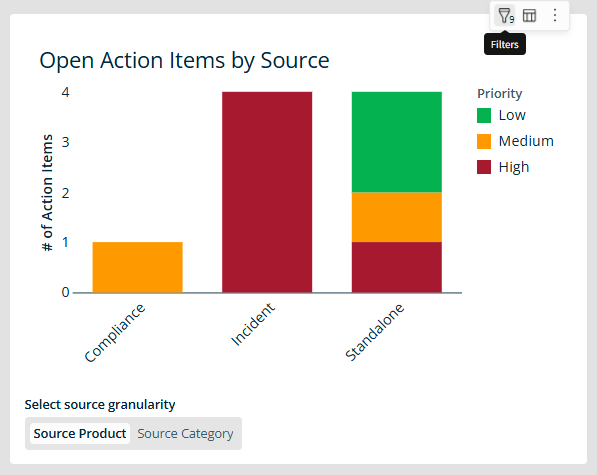The height and width of the screenshot is (475, 597).
Task: Click the orange Compliance bar
Action: click(x=137, y=267)
